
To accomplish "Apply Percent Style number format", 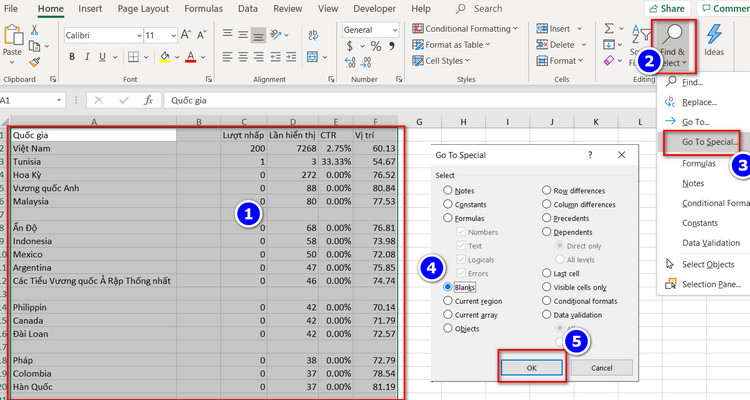I will pyautogui.click(x=376, y=46).
